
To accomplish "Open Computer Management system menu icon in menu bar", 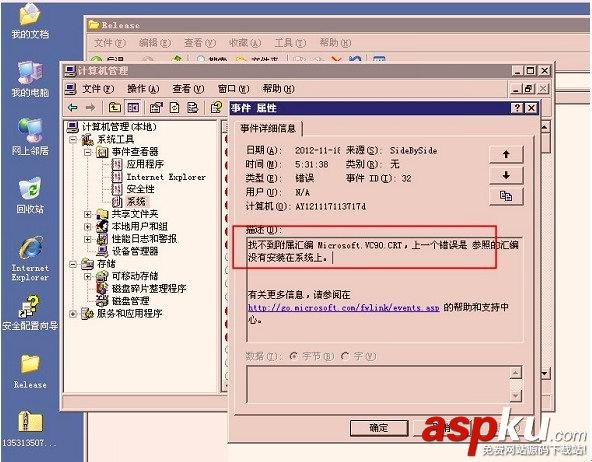I will click(x=70, y=89).
